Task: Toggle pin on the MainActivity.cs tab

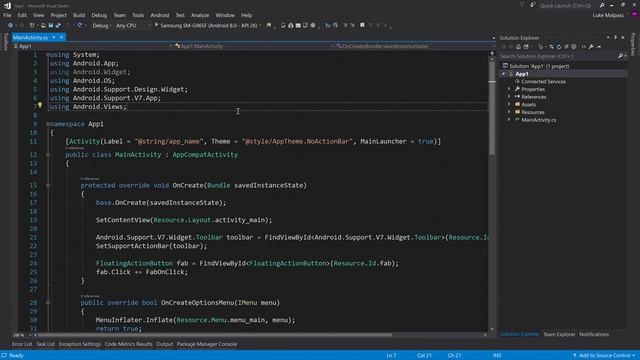Action: [53, 37]
